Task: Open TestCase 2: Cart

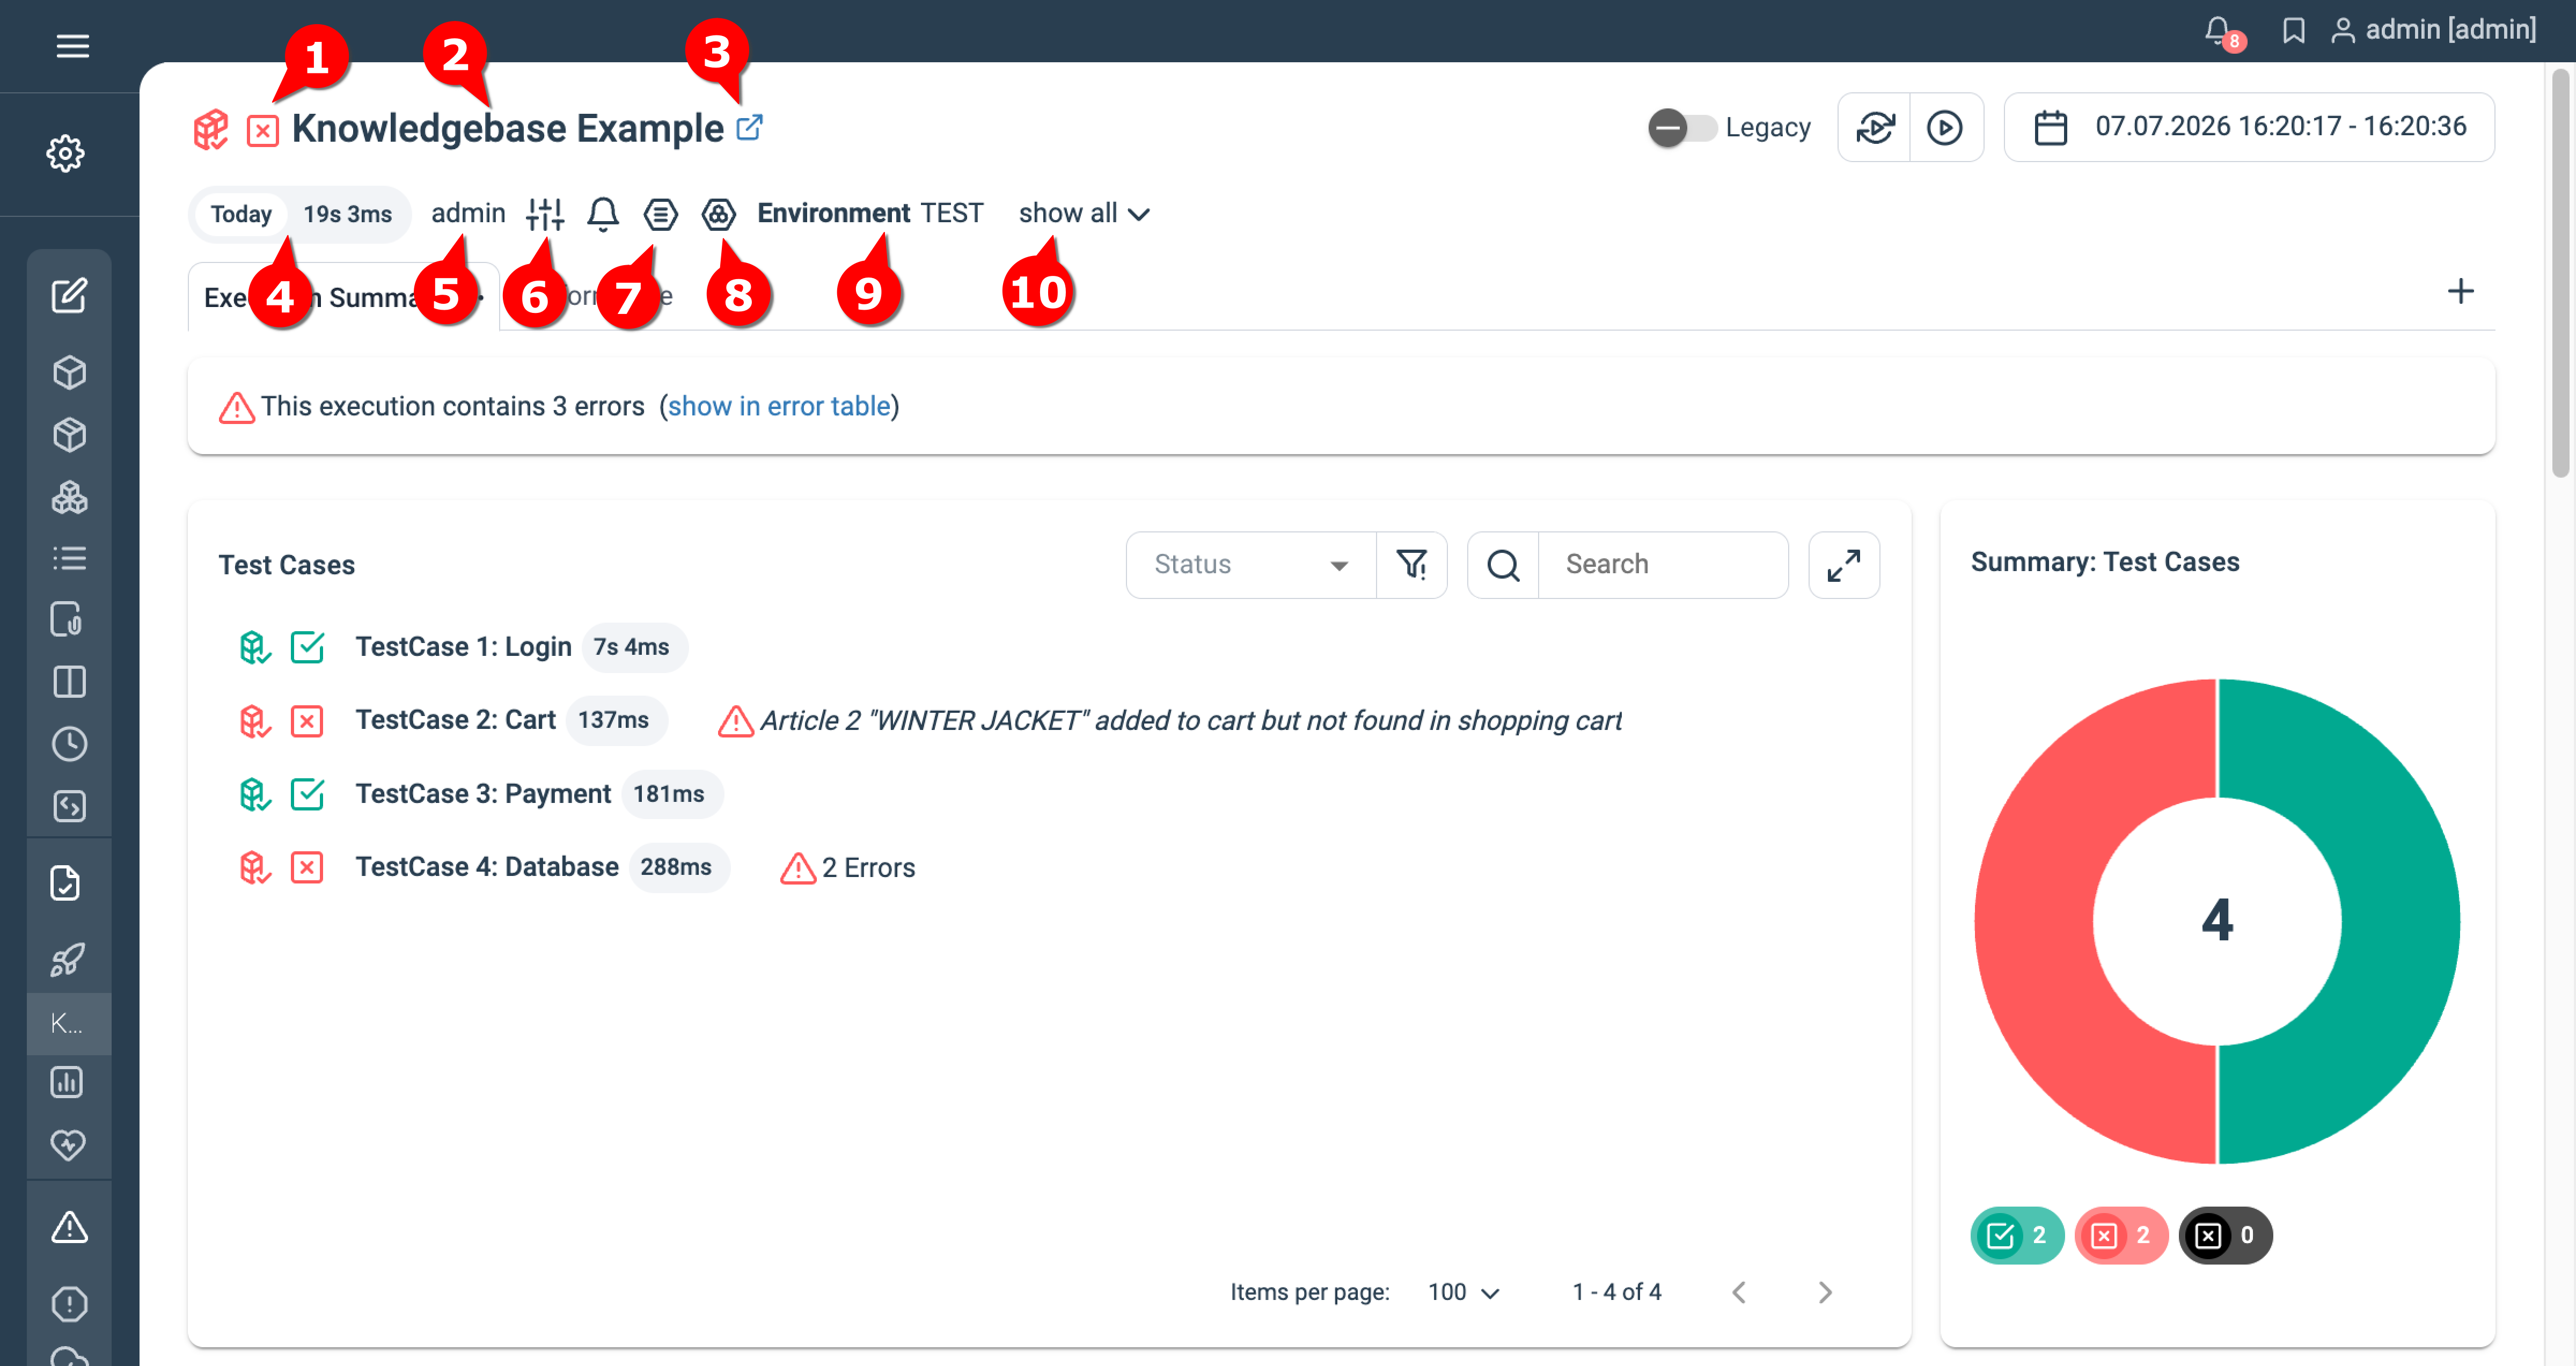Action: [455, 720]
